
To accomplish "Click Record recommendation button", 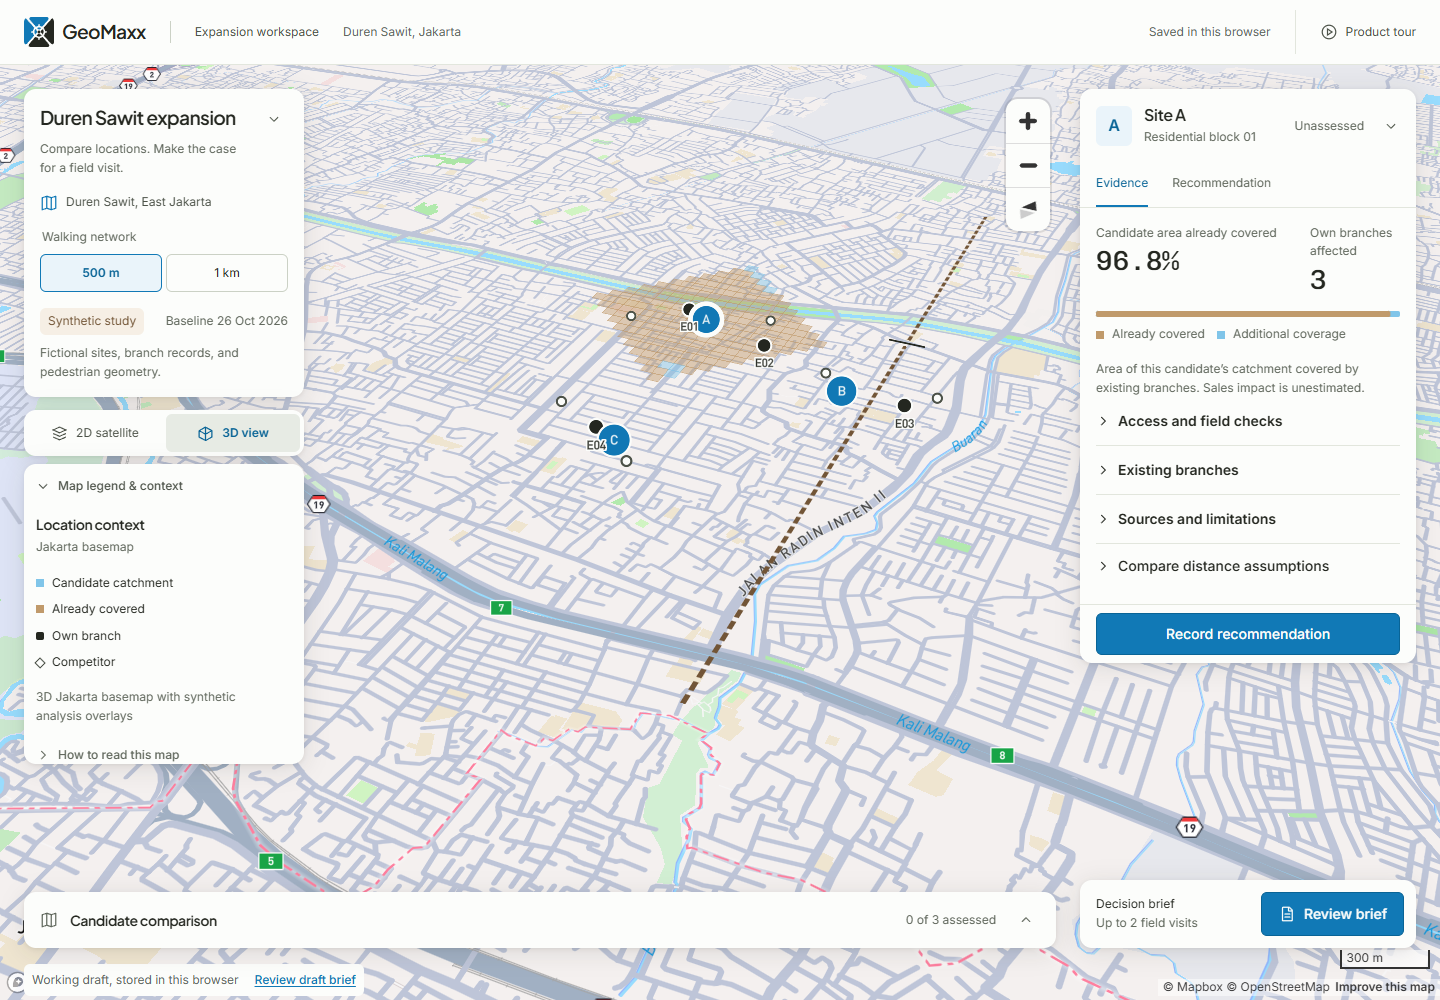I will click(x=1248, y=634).
